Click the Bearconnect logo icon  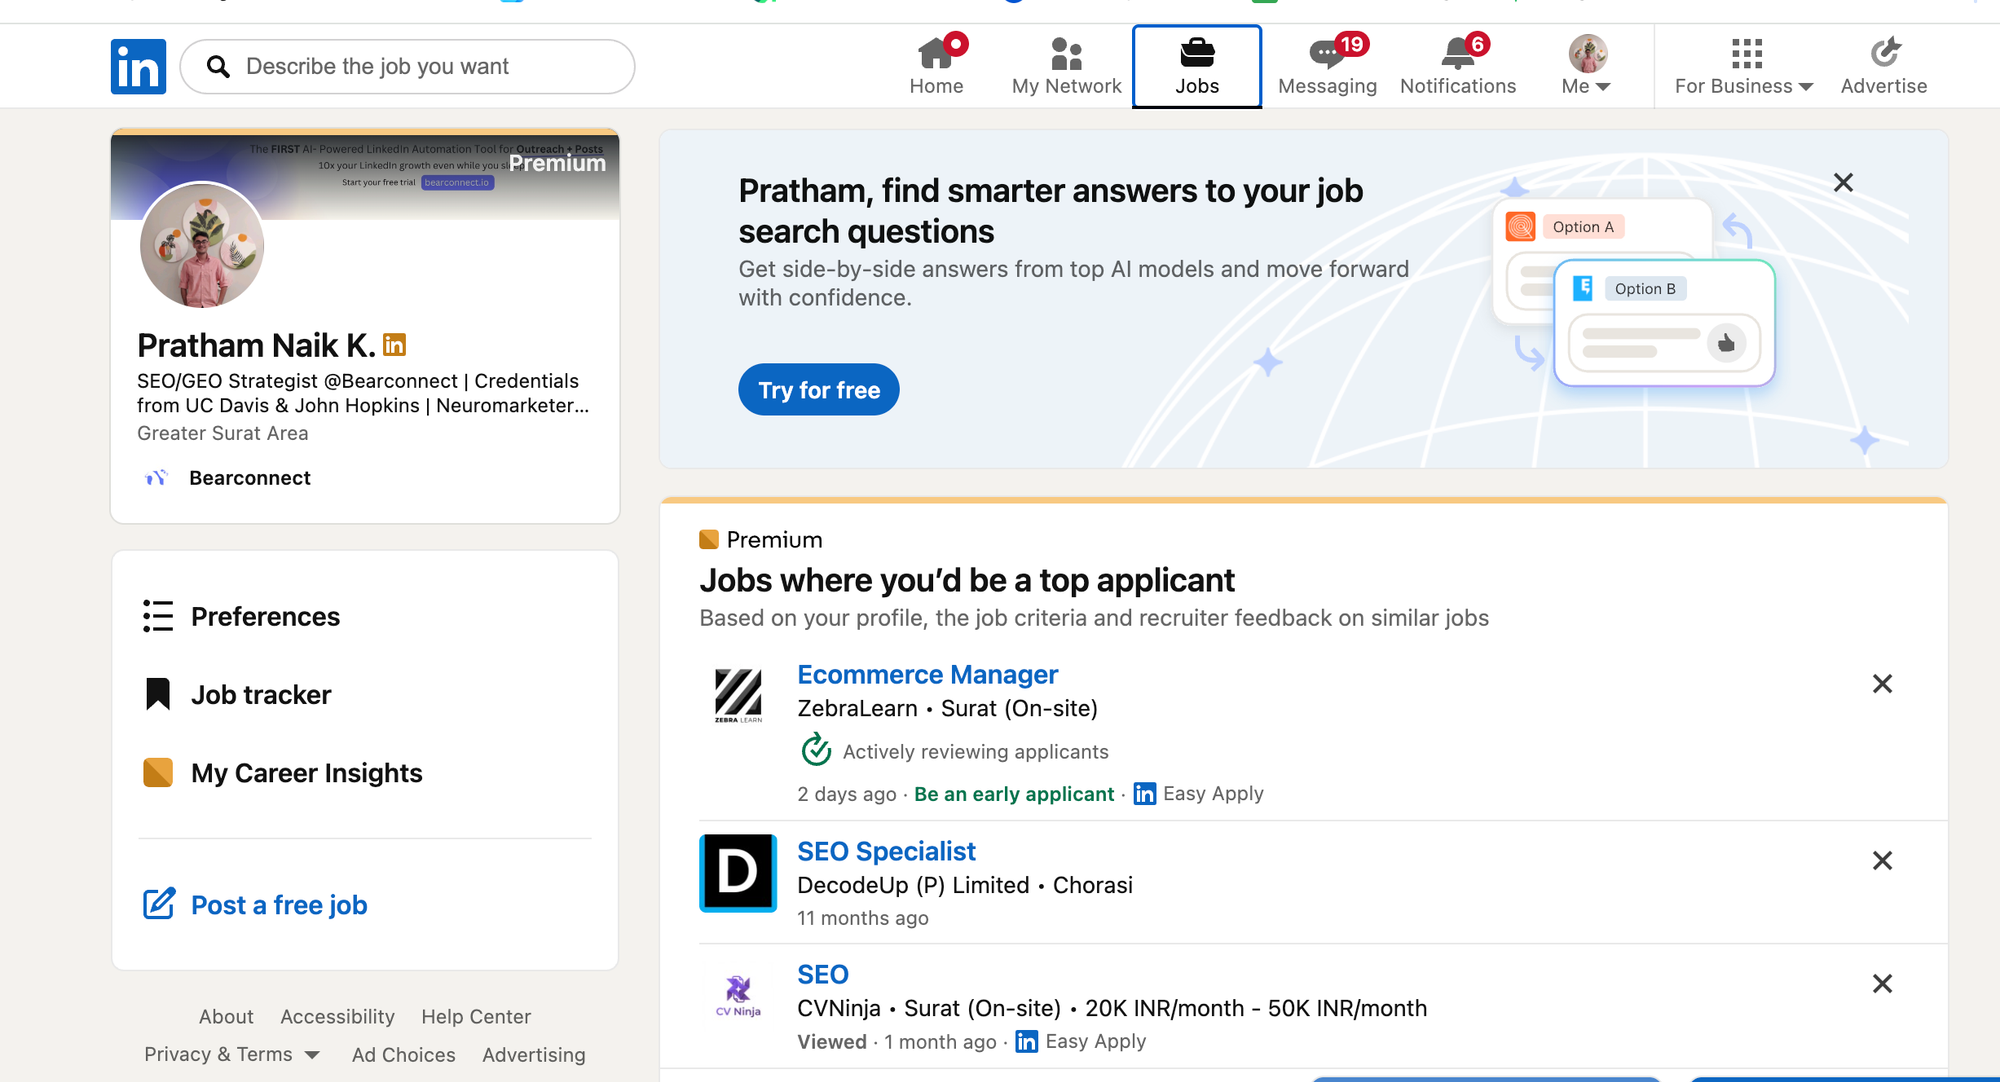(157, 478)
